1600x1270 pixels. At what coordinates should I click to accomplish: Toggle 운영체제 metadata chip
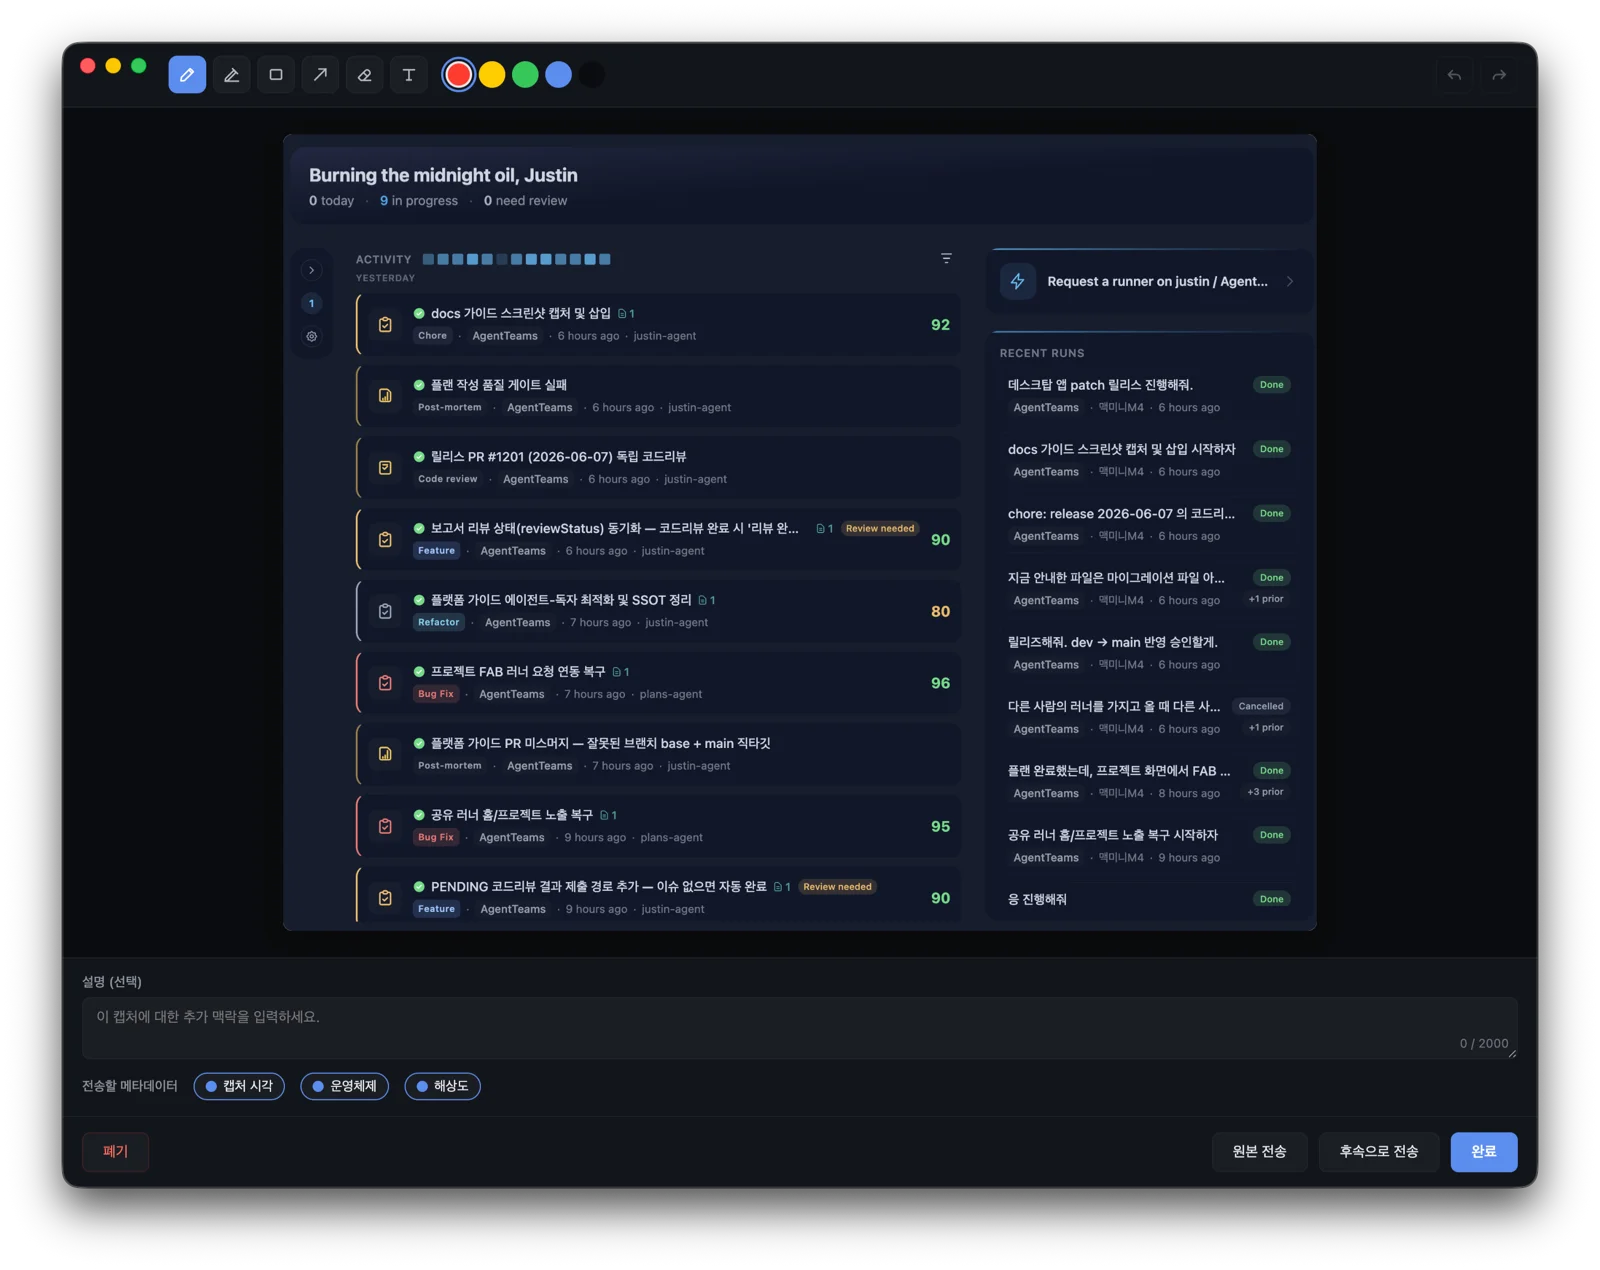click(345, 1086)
